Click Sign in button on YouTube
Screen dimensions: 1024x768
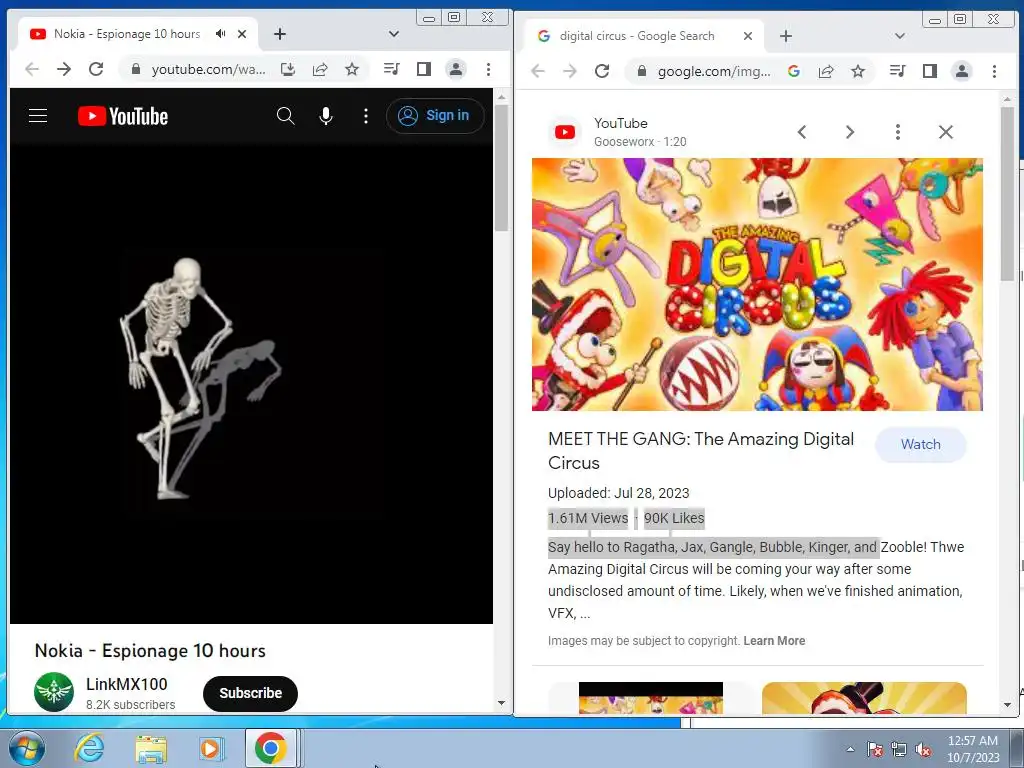pos(435,116)
